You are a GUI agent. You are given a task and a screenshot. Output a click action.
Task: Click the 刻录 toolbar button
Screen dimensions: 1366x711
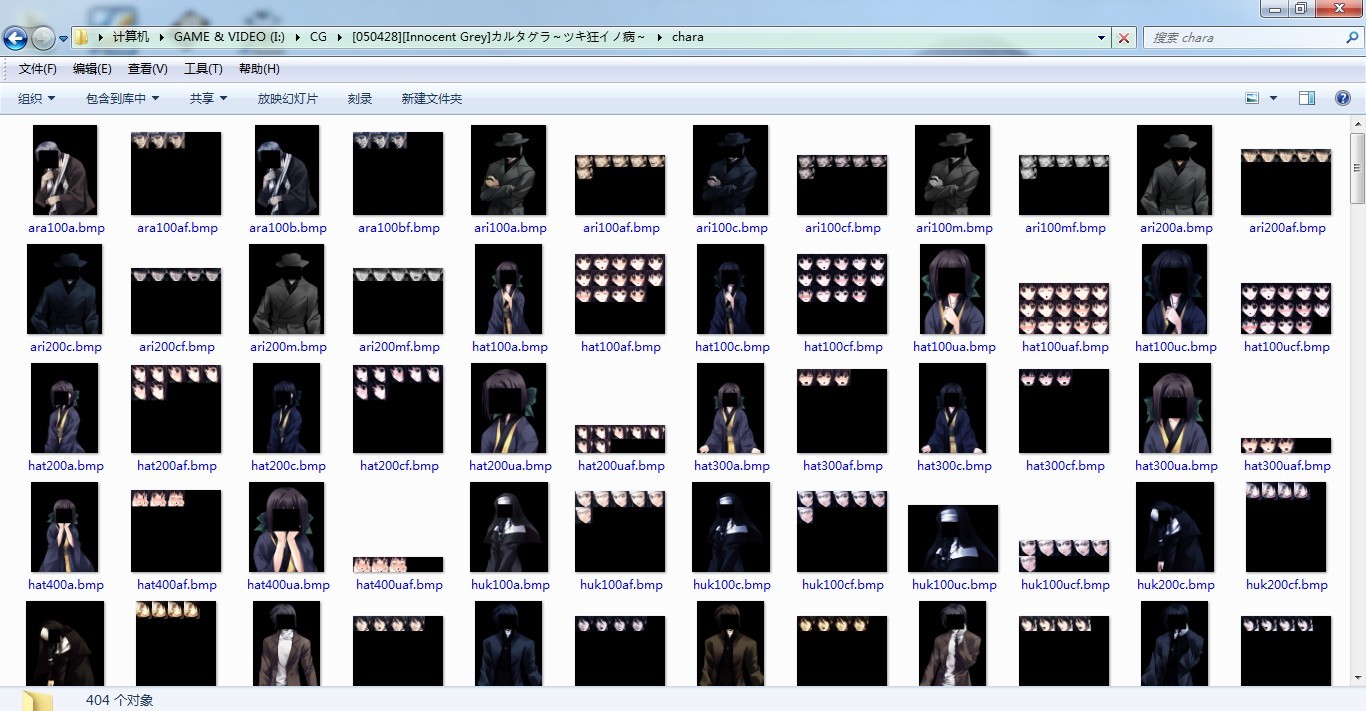tap(360, 99)
